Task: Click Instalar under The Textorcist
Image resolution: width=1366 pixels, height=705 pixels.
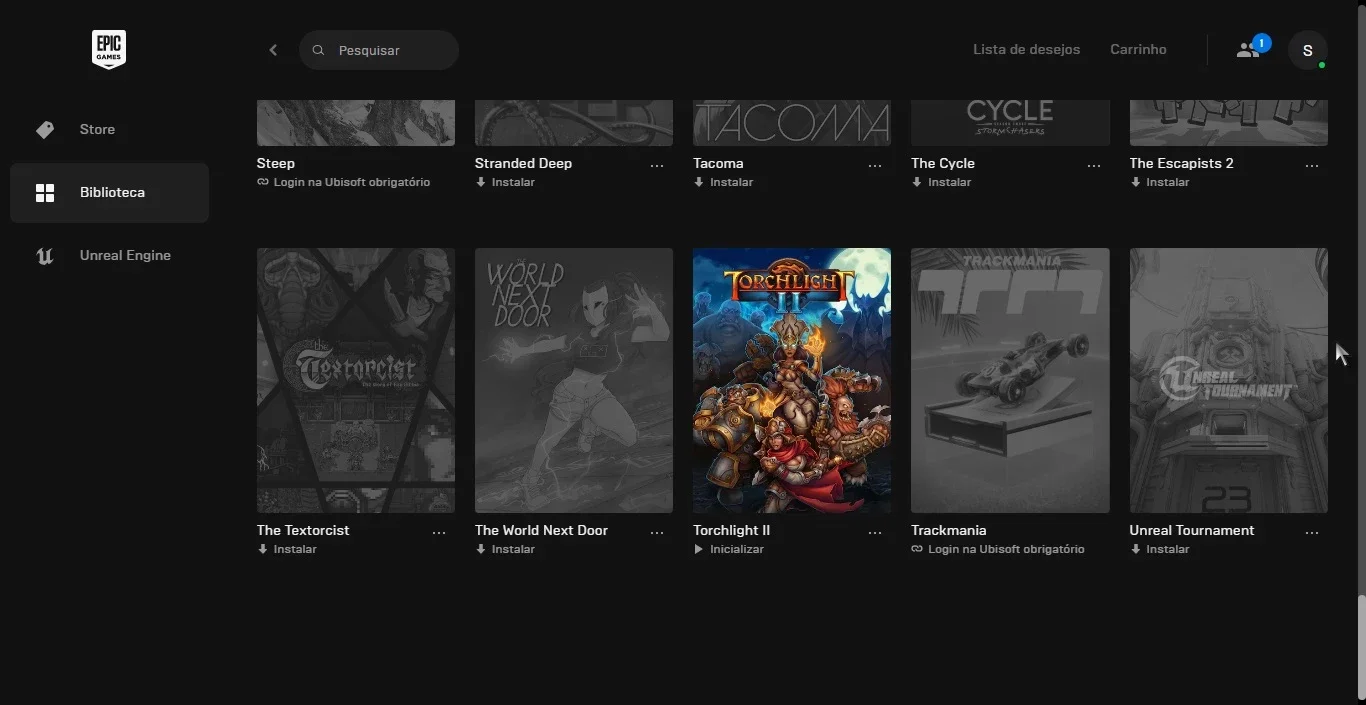Action: 295,549
